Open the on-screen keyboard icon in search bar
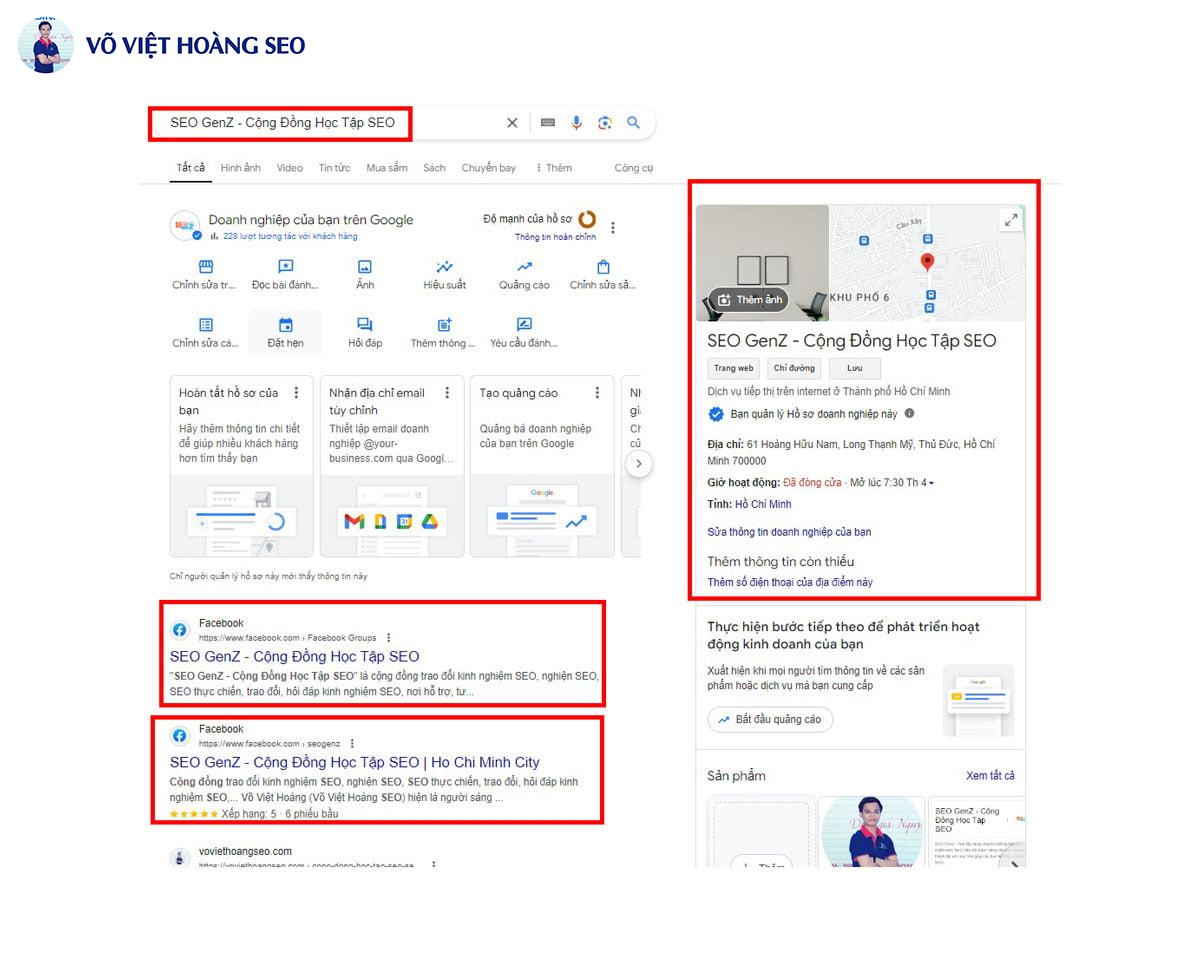This screenshot has width=1200, height=969. 548,123
